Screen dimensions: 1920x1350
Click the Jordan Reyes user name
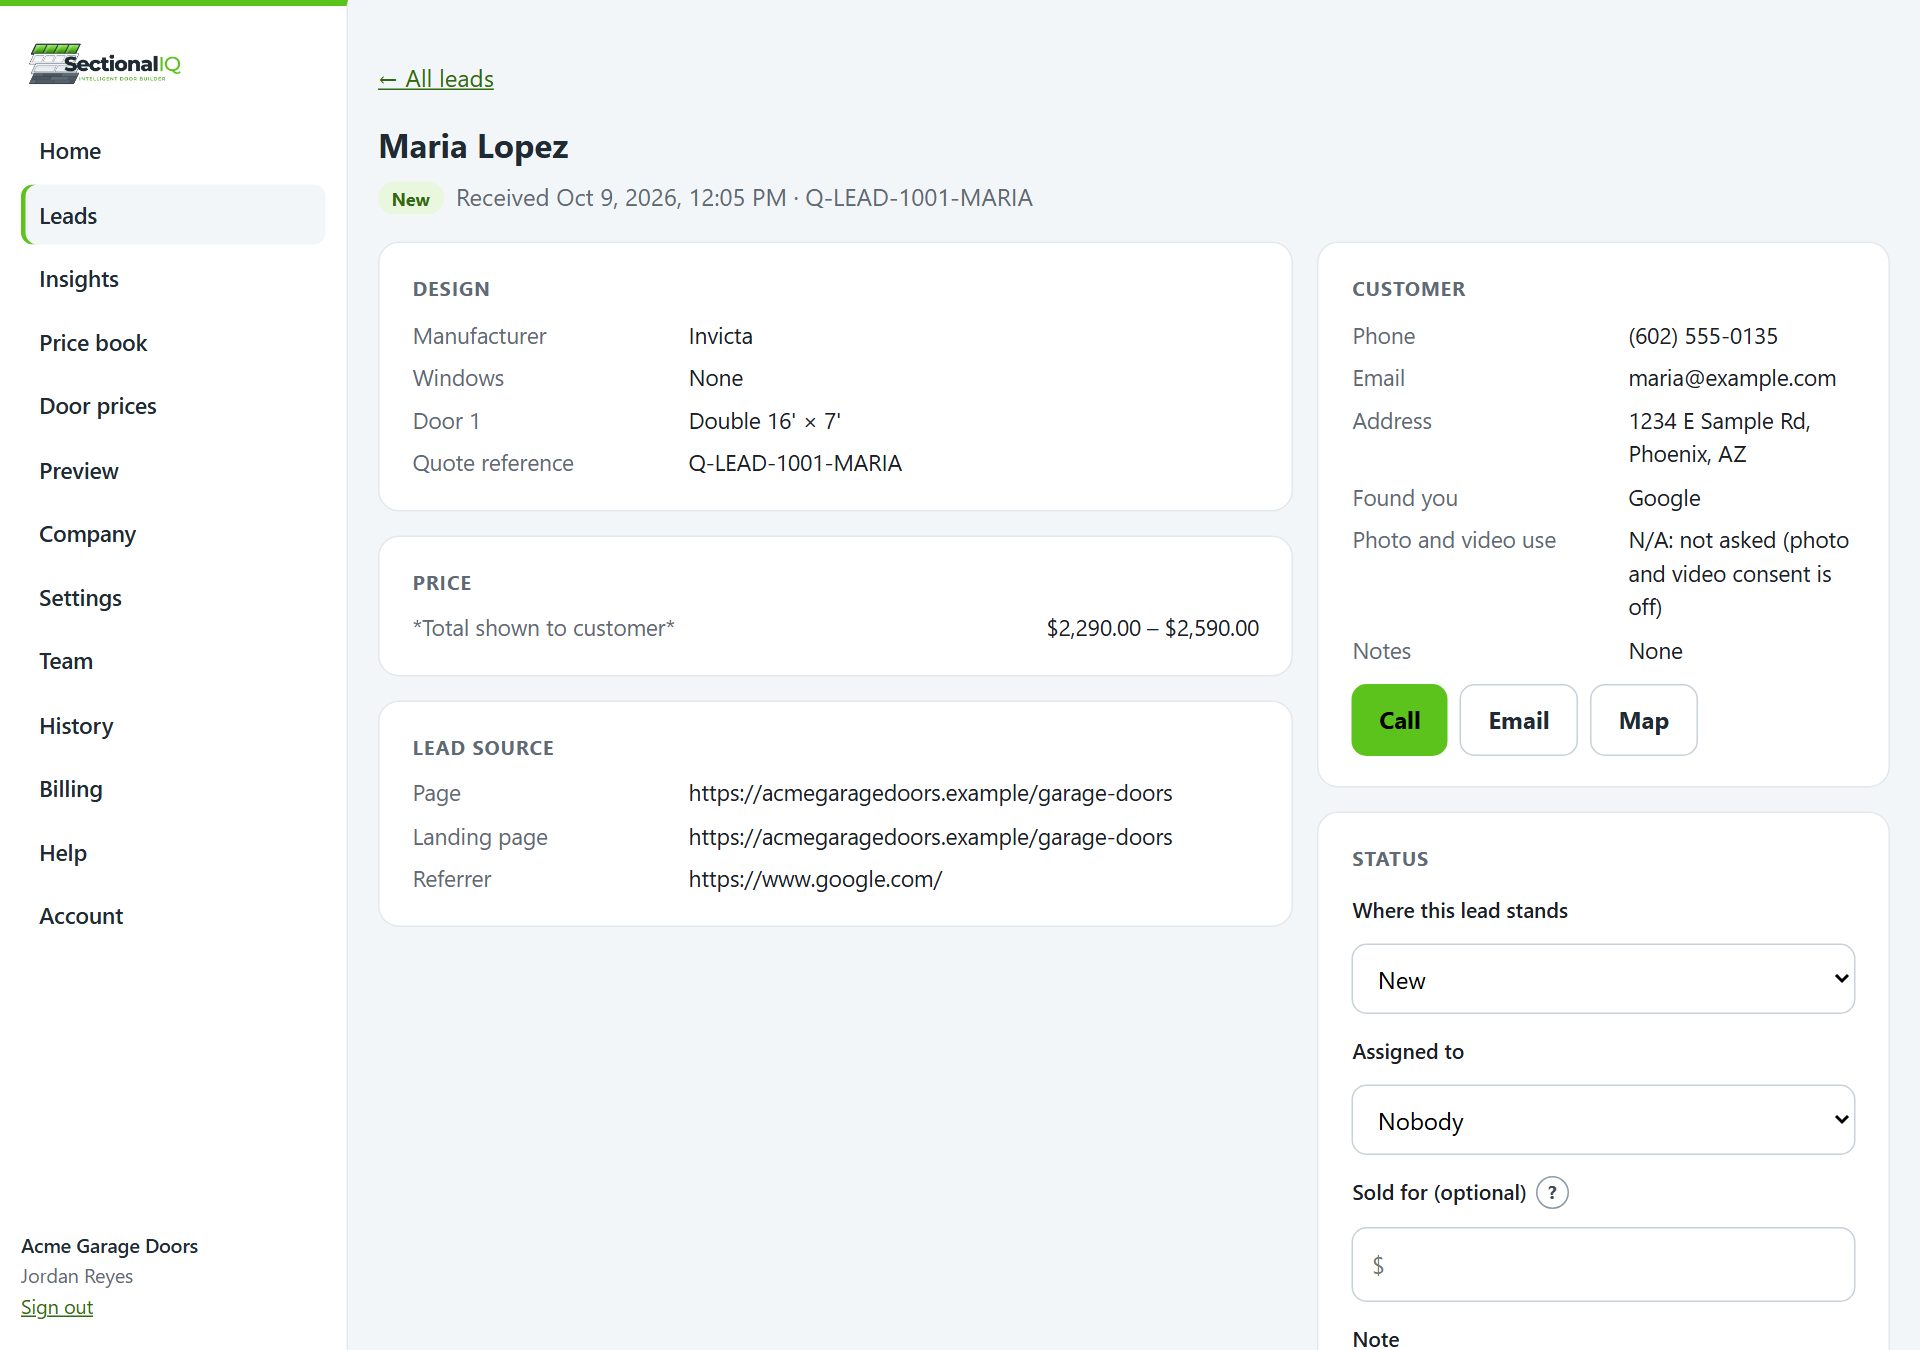77,1276
